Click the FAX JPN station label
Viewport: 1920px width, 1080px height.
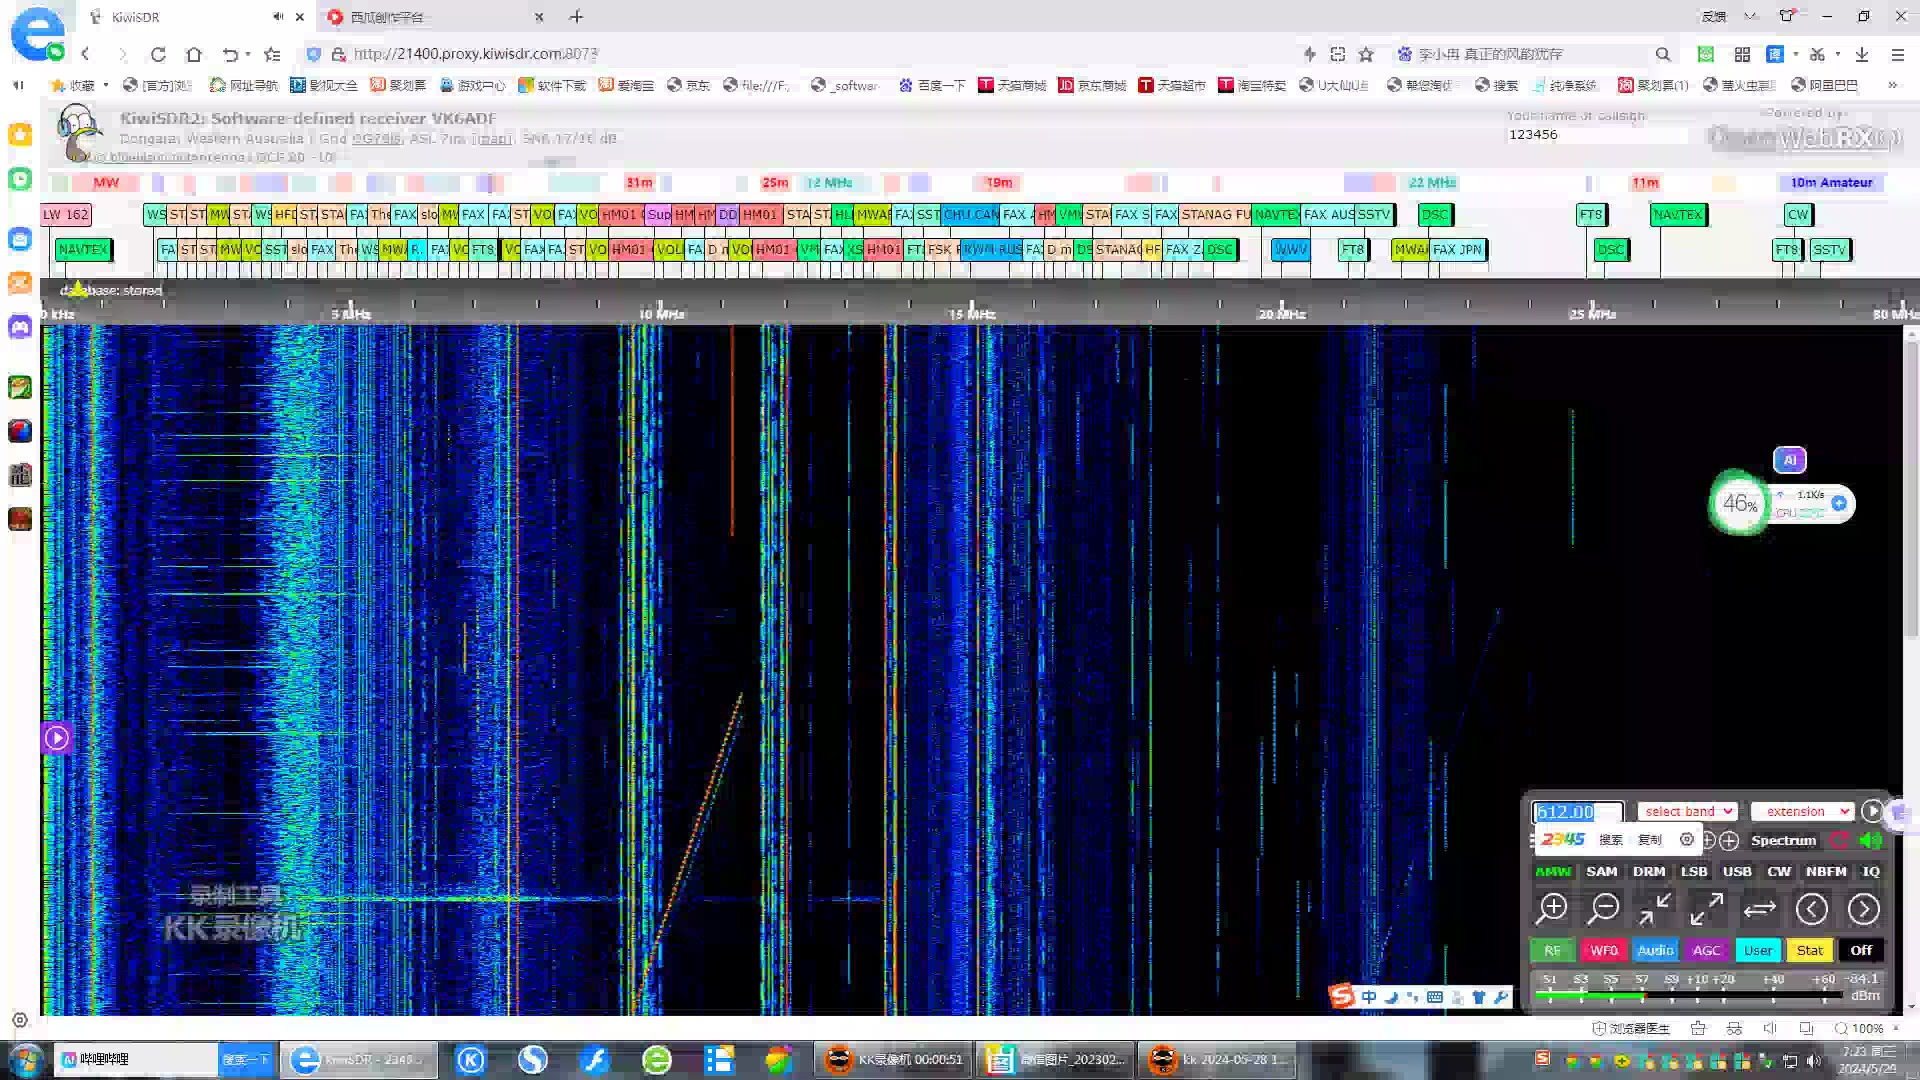[x=1457, y=249]
